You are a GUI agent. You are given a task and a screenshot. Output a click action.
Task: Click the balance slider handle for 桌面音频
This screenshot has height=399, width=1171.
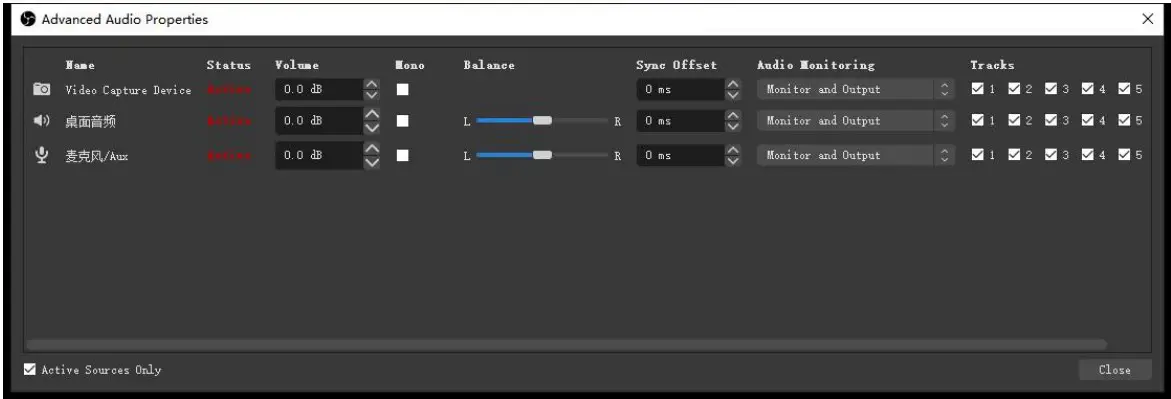click(542, 120)
